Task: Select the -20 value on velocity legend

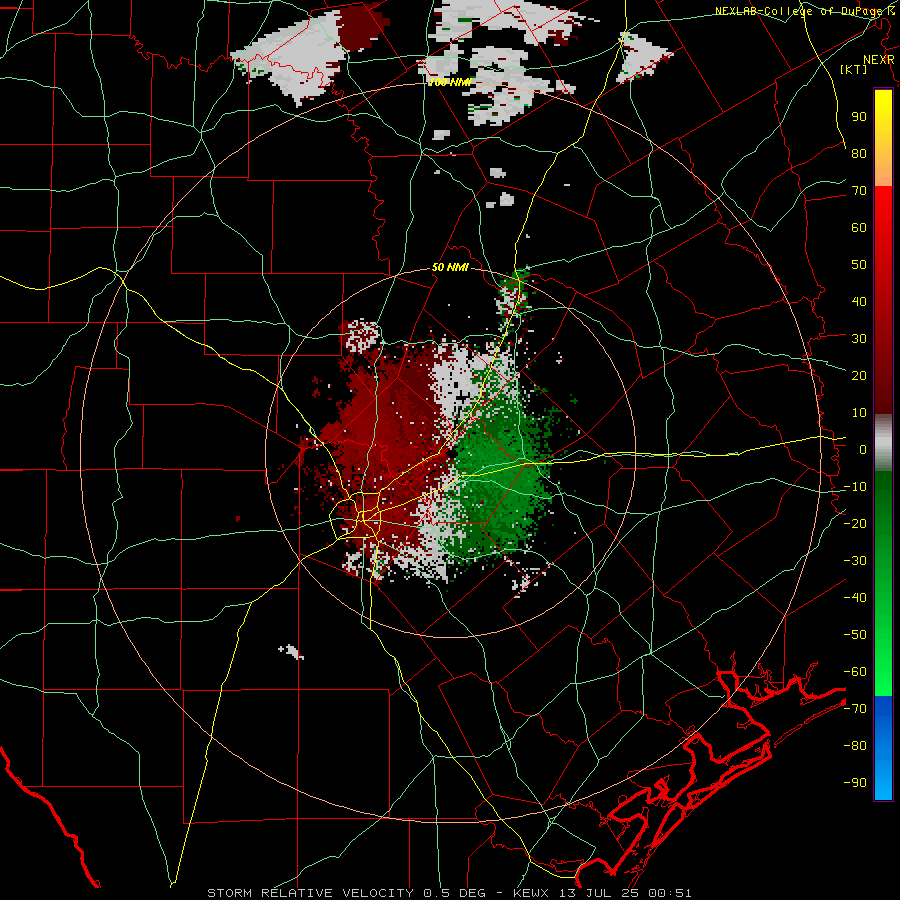Action: click(x=855, y=524)
